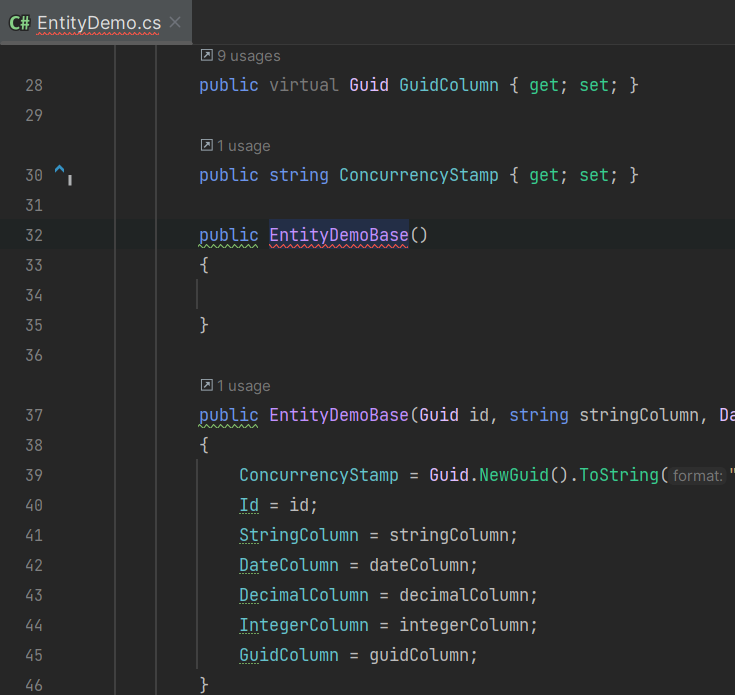Click line number 32 in the gutter
The height and width of the screenshot is (695, 735).
(x=34, y=235)
